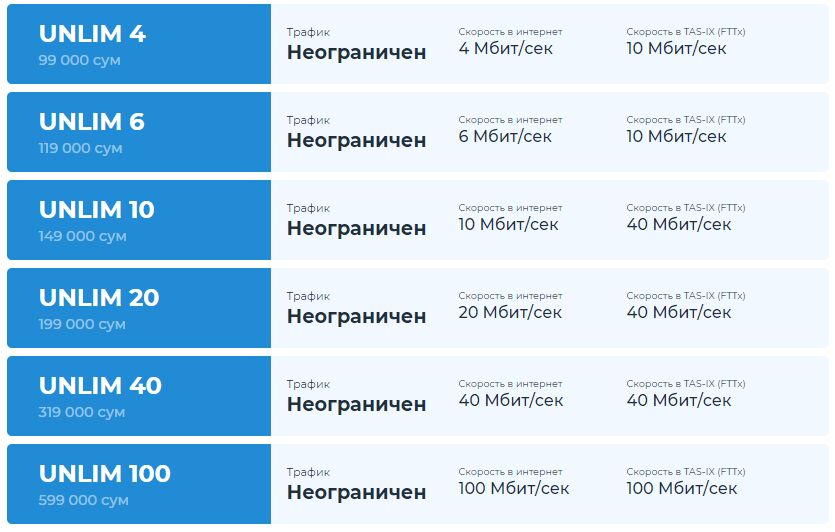Screen dimensions: 835x532
Task: Click UNLIM 10's 40 Мбит/сек TAS-IX speed
Action: [679, 224]
